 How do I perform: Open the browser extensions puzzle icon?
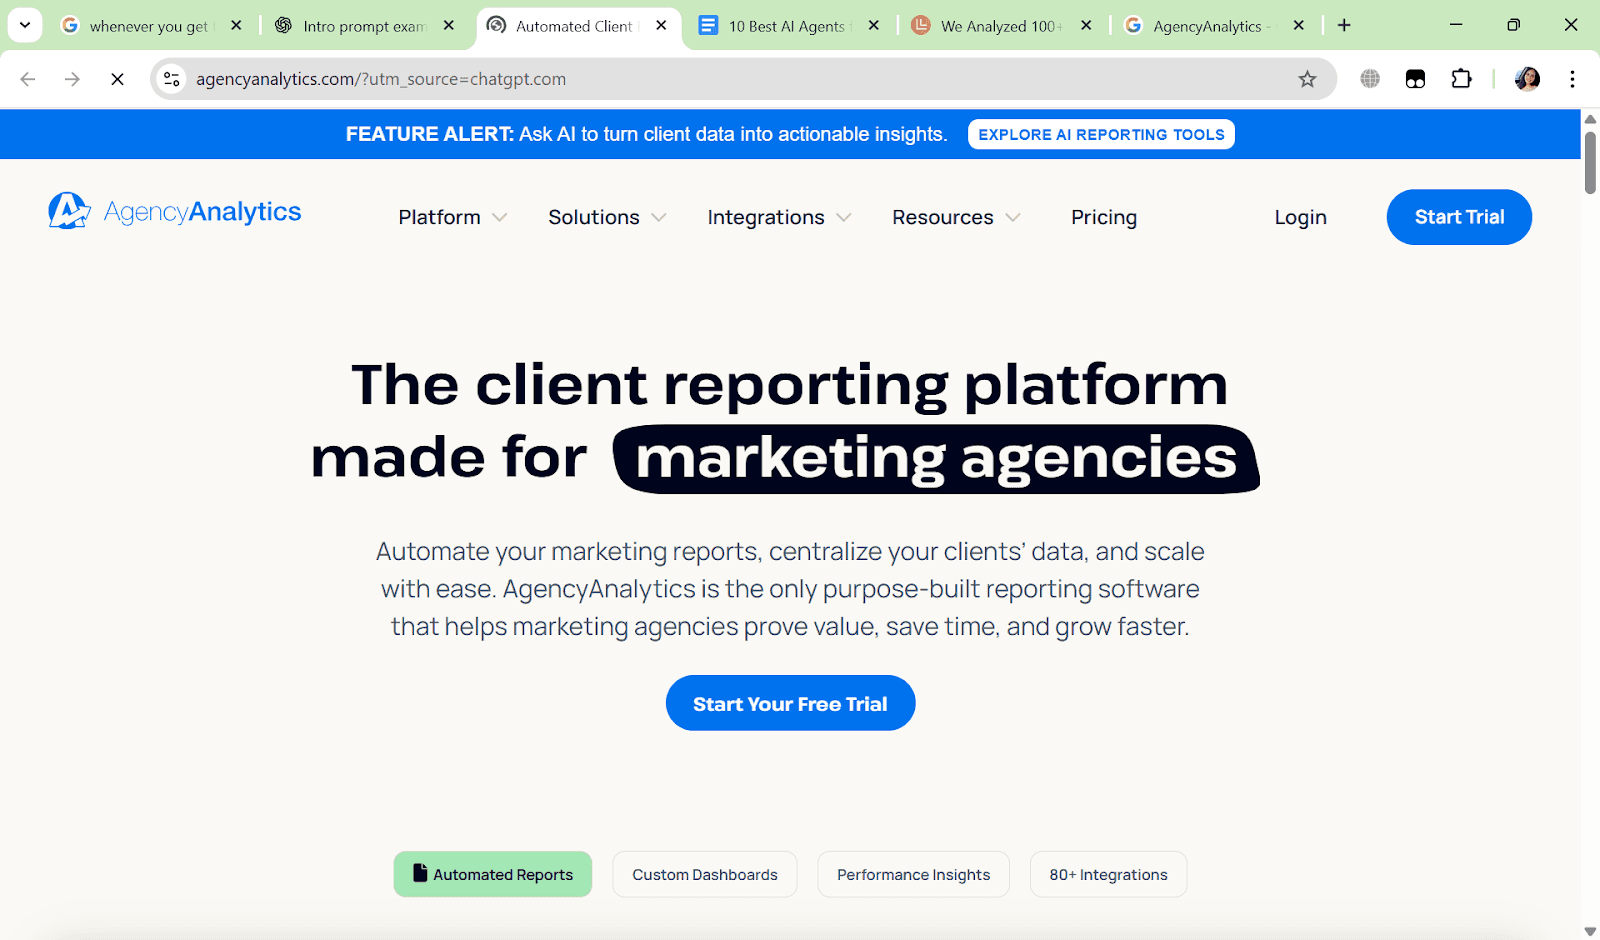click(1461, 79)
